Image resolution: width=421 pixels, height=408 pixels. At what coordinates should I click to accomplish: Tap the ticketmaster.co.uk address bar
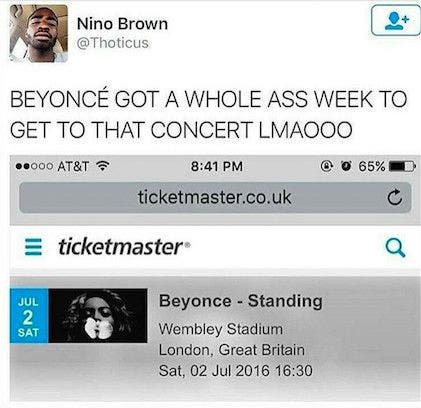click(215, 197)
